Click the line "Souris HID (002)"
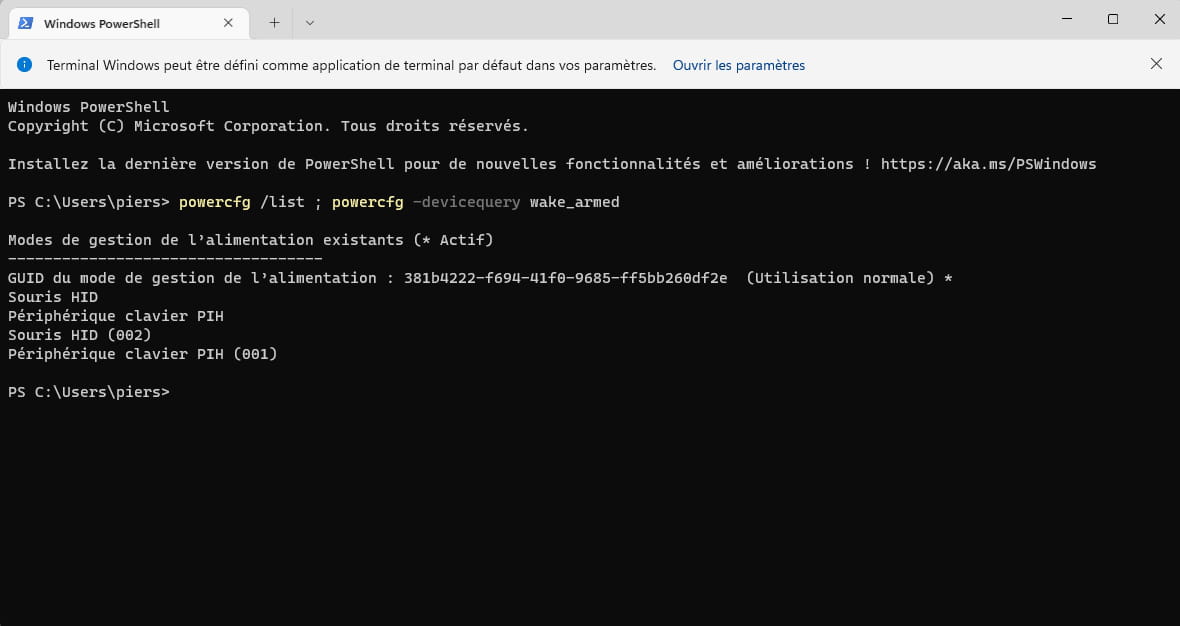Image resolution: width=1180 pixels, height=626 pixels. pyautogui.click(x=80, y=335)
